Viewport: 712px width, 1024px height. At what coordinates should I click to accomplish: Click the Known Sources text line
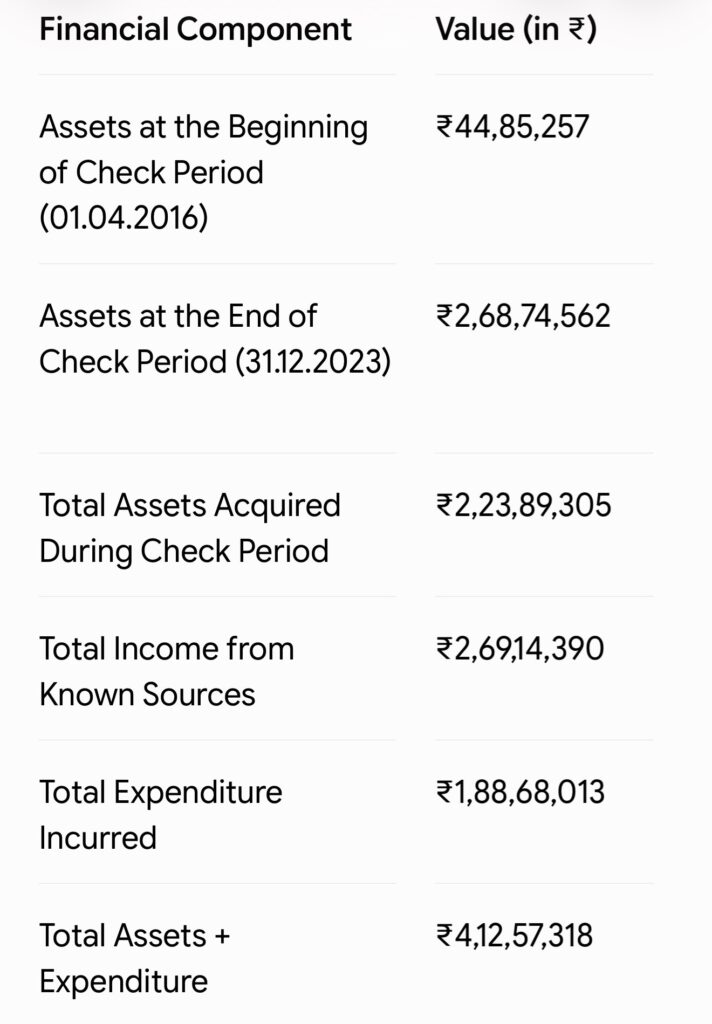pyautogui.click(x=147, y=694)
